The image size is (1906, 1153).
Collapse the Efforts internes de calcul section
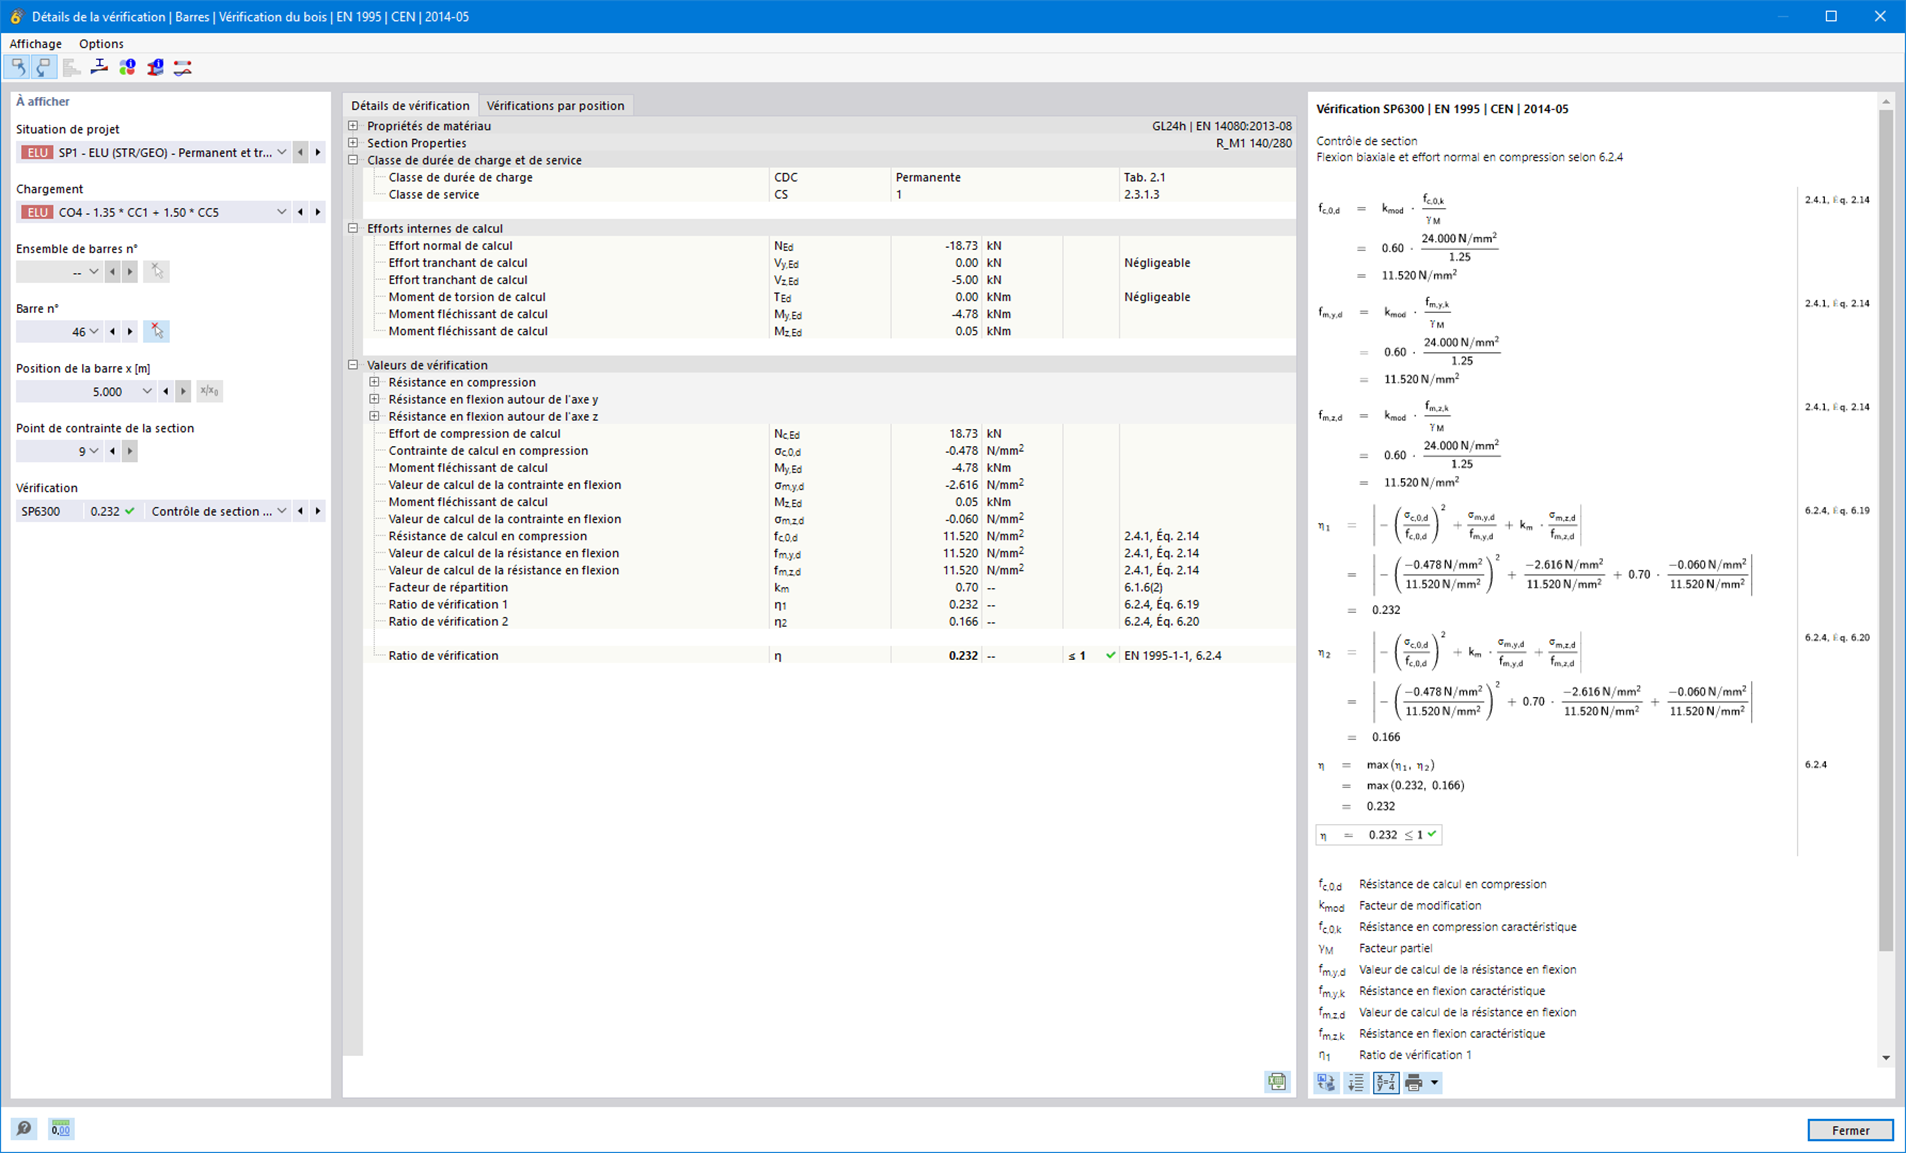353,228
